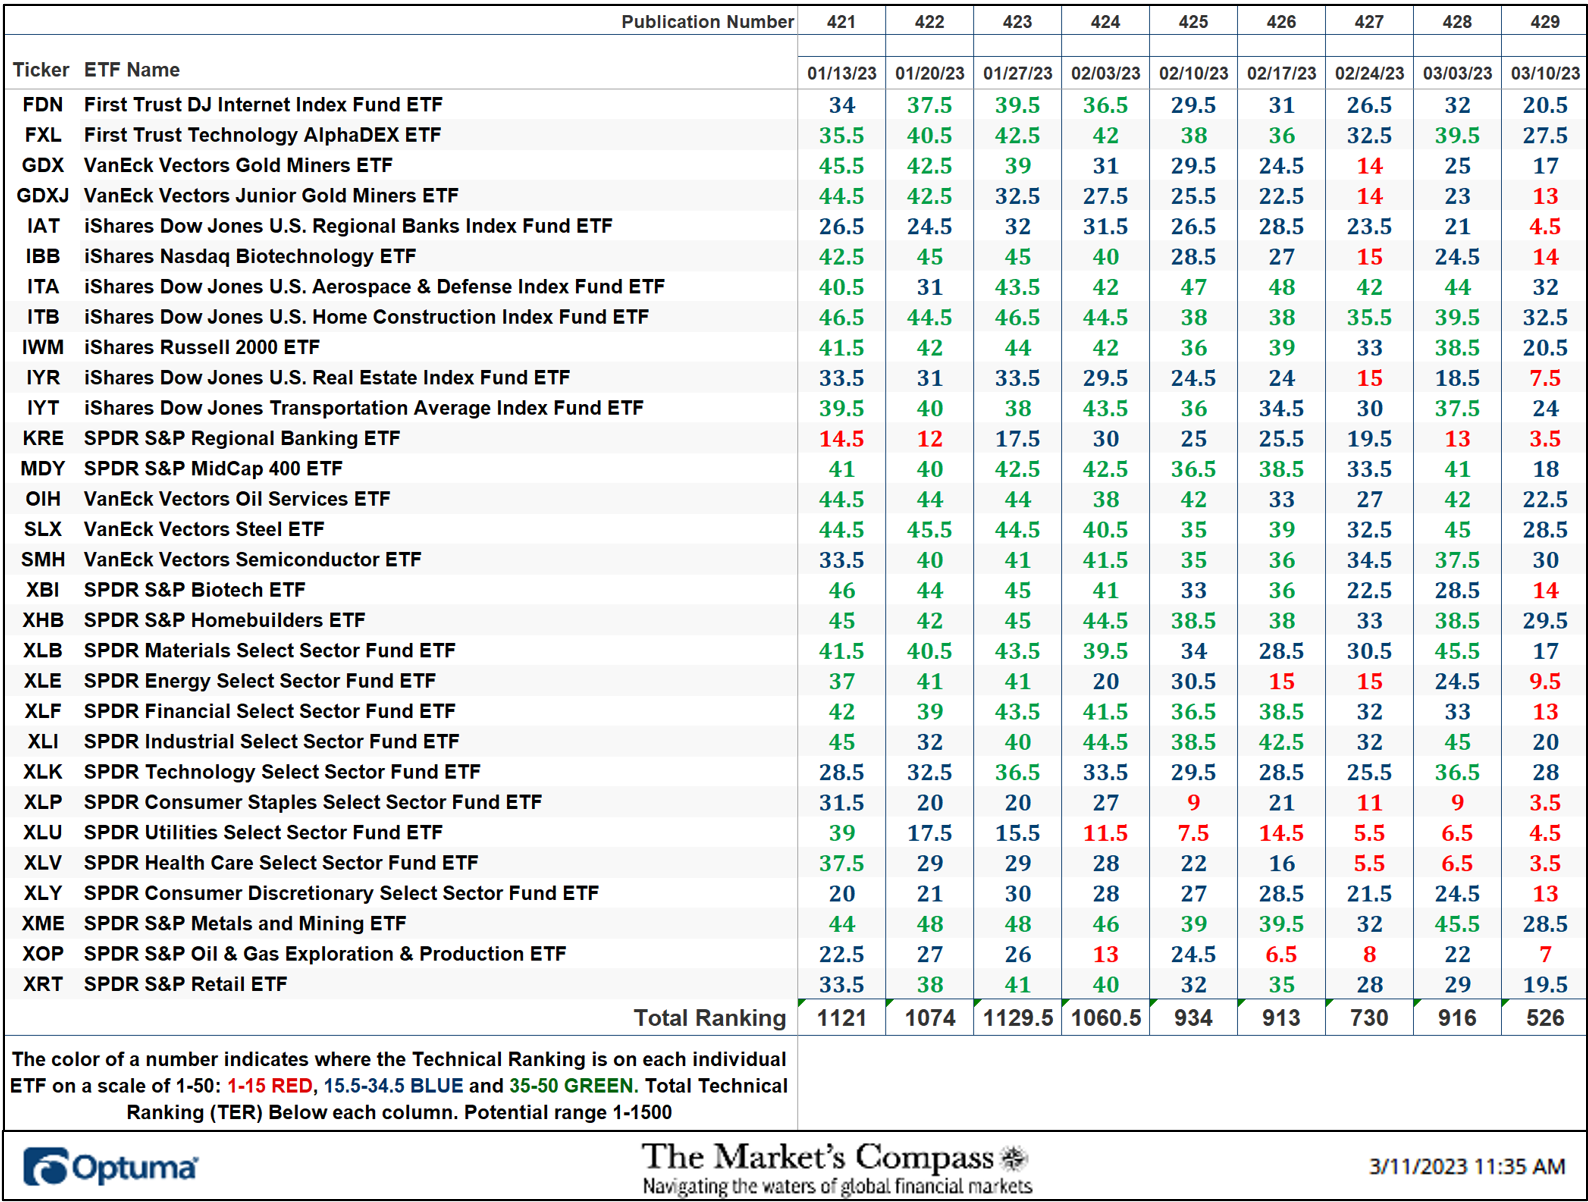Click publication number 429 header
The height and width of the screenshot is (1202, 1588).
pyautogui.click(x=1545, y=22)
